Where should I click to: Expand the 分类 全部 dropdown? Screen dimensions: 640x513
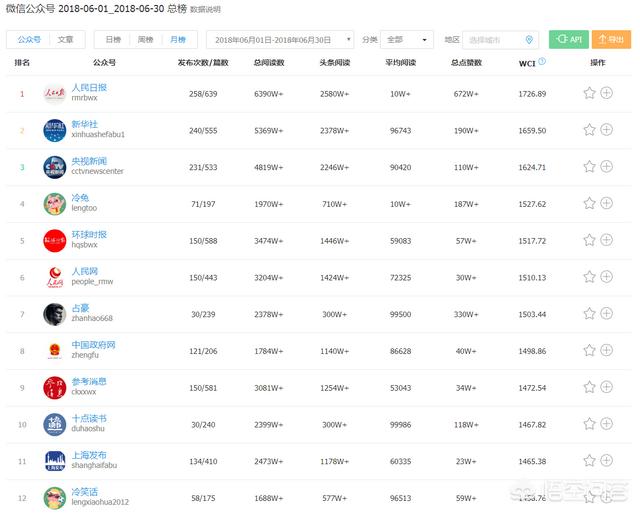408,40
